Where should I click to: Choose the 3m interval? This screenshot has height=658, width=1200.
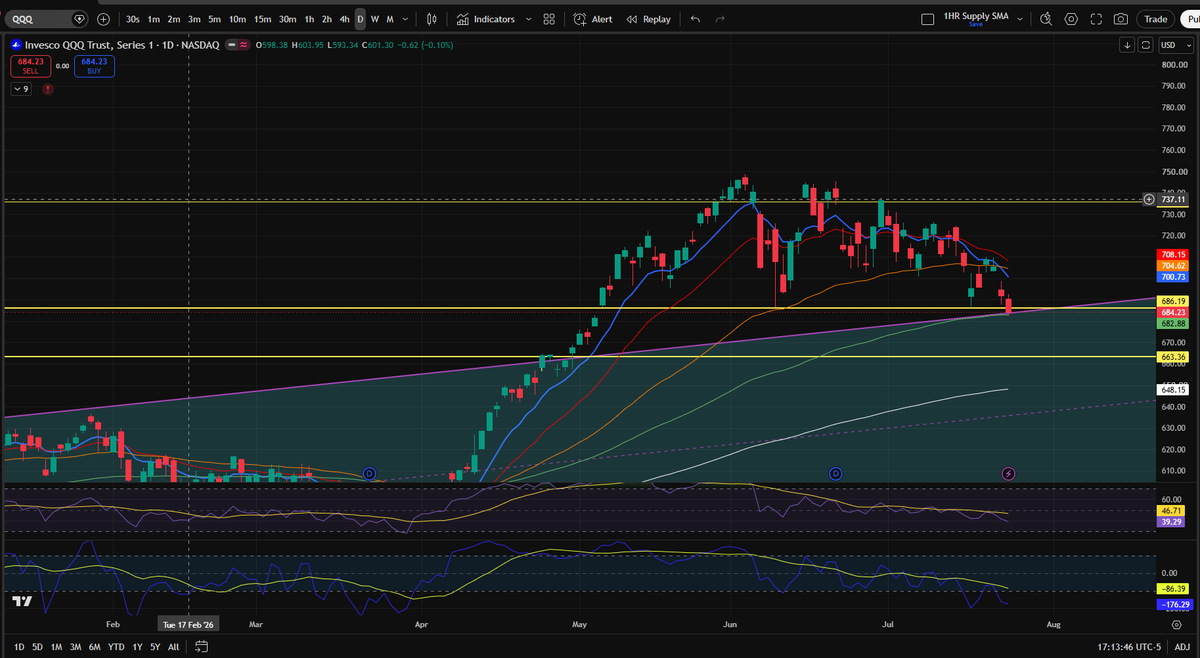[194, 19]
